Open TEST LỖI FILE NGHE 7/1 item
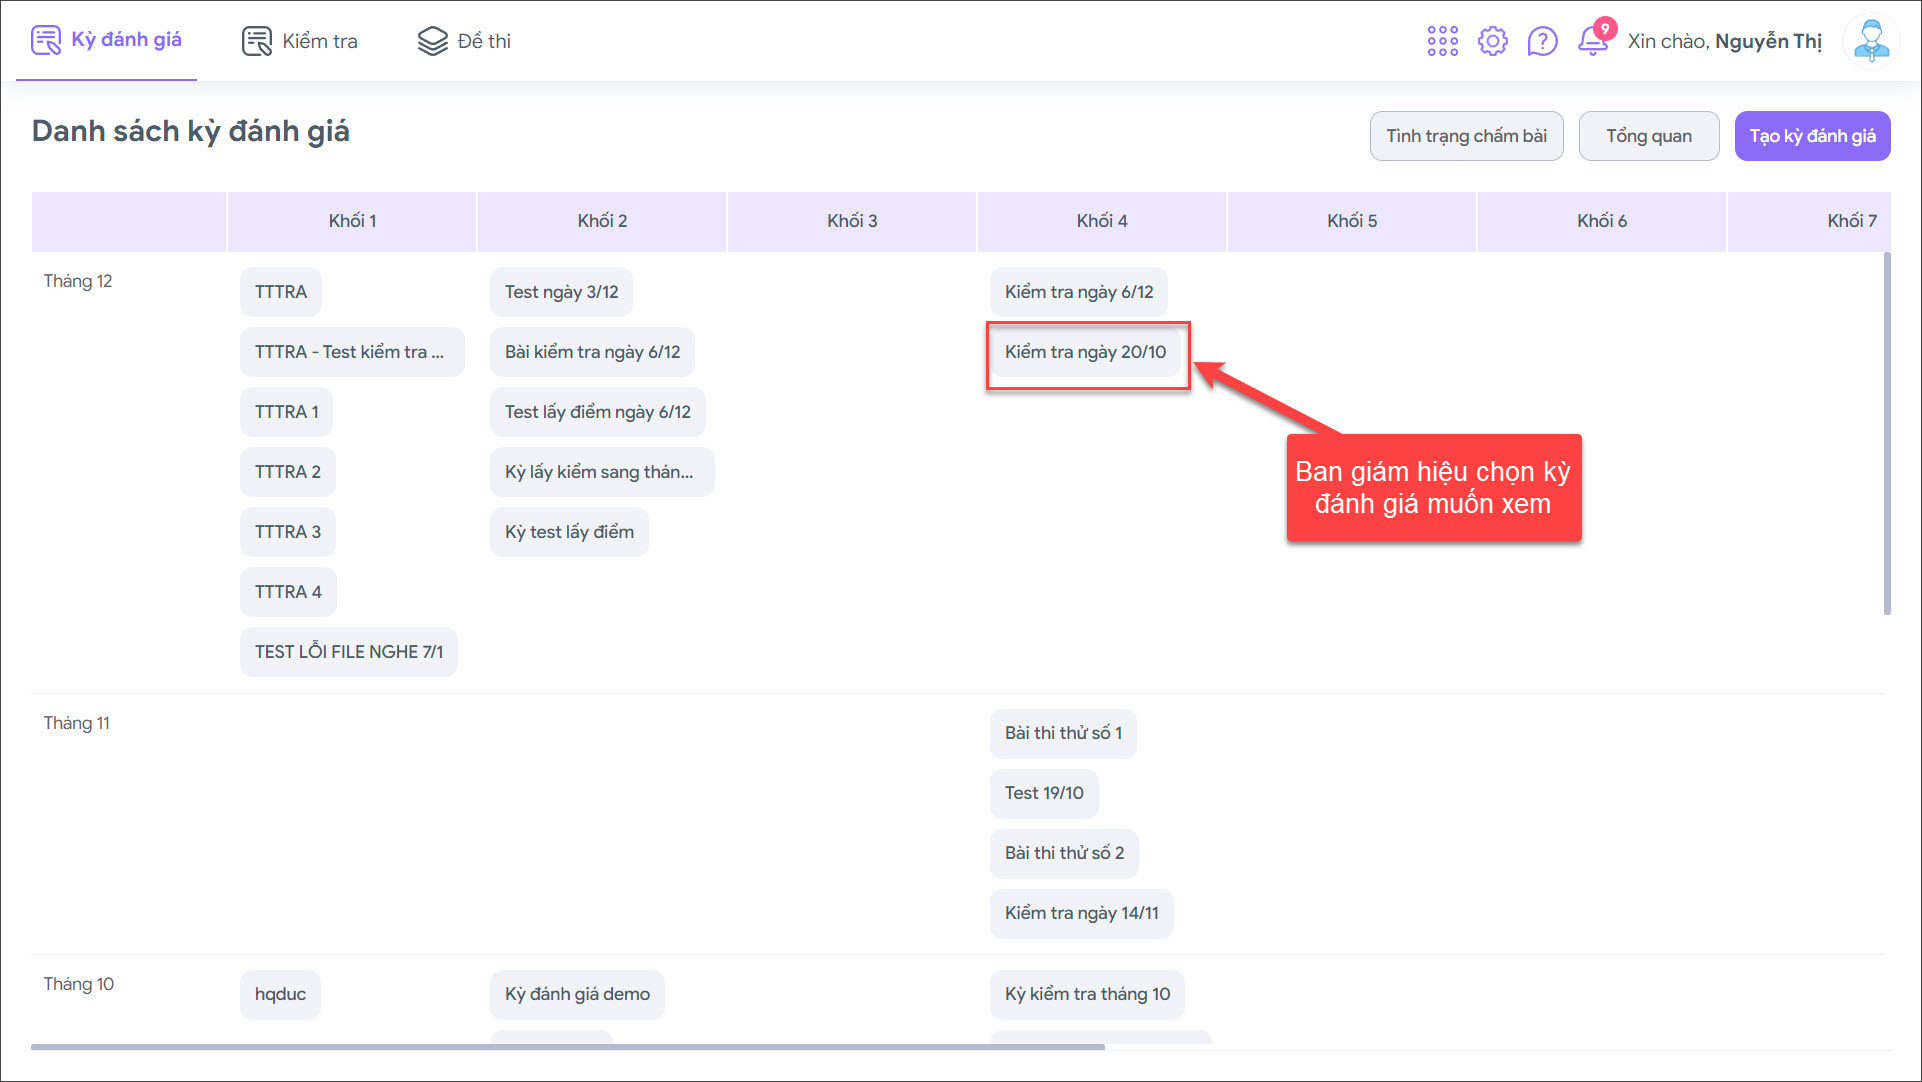 (x=348, y=652)
